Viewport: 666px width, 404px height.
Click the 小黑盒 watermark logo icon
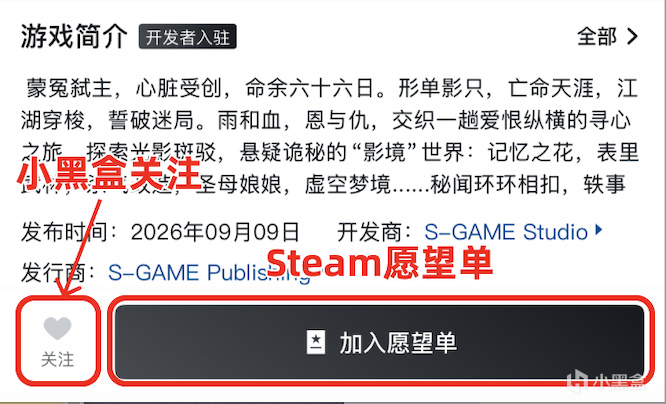click(x=577, y=380)
